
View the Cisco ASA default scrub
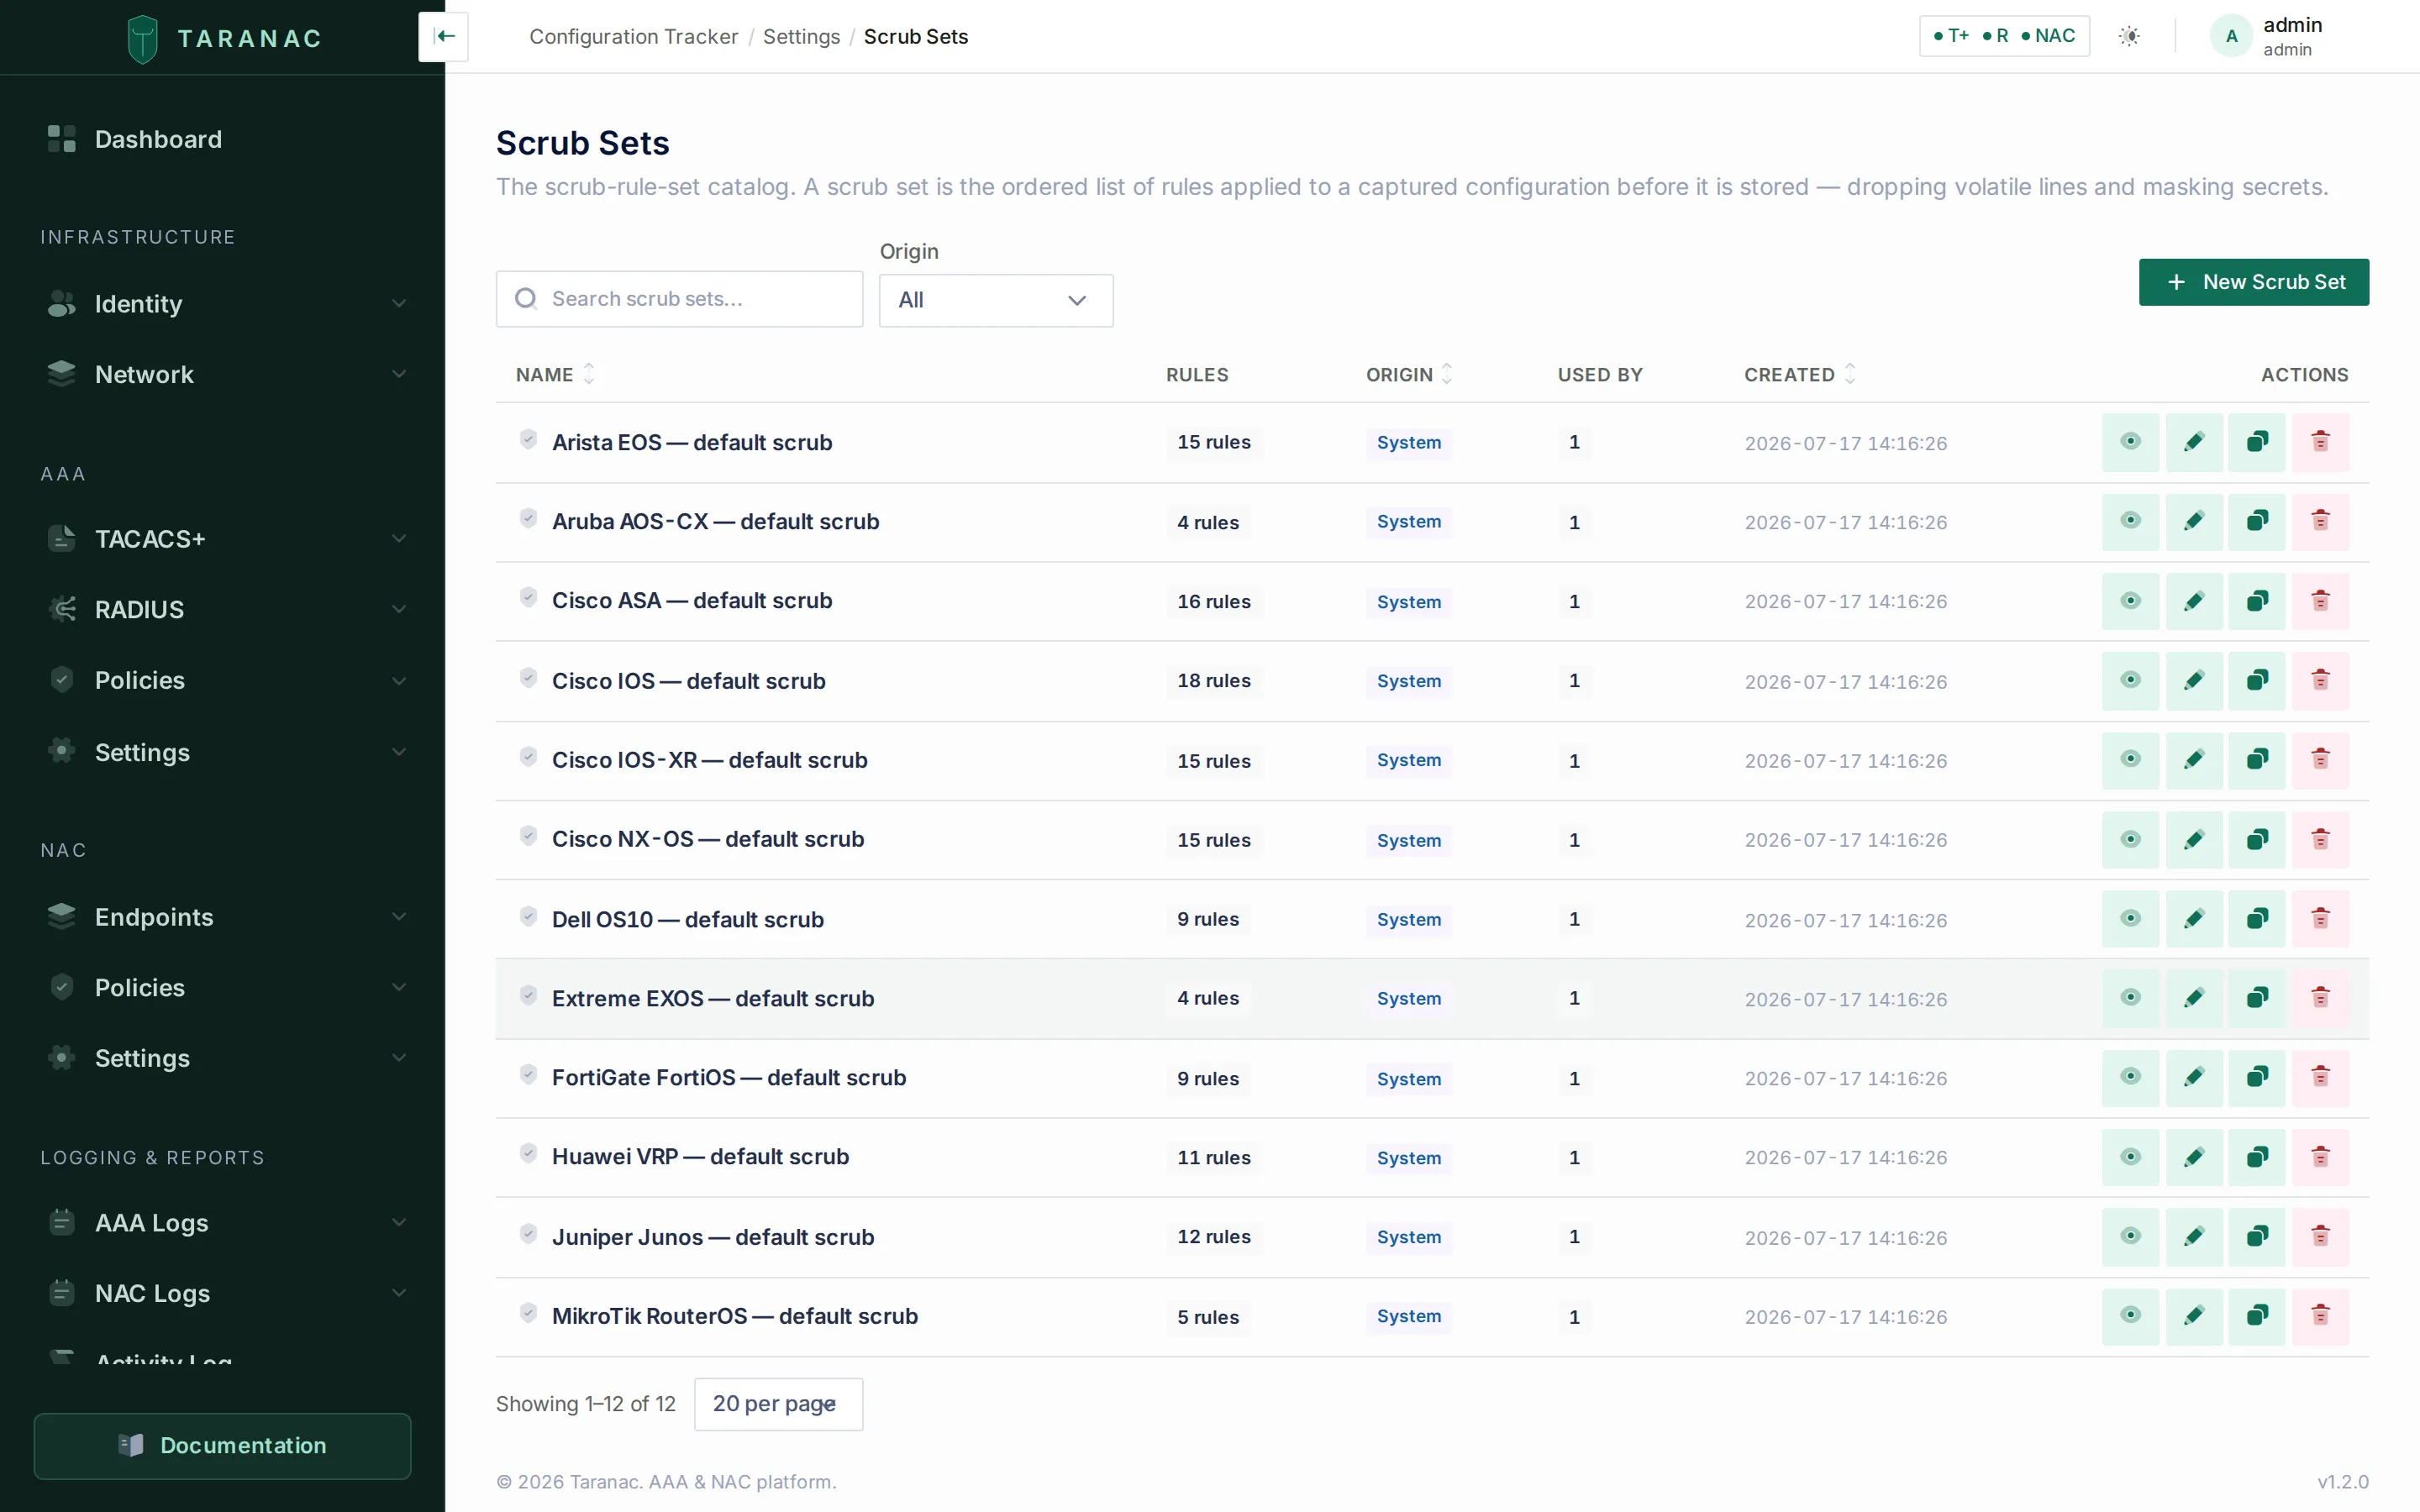point(2130,601)
